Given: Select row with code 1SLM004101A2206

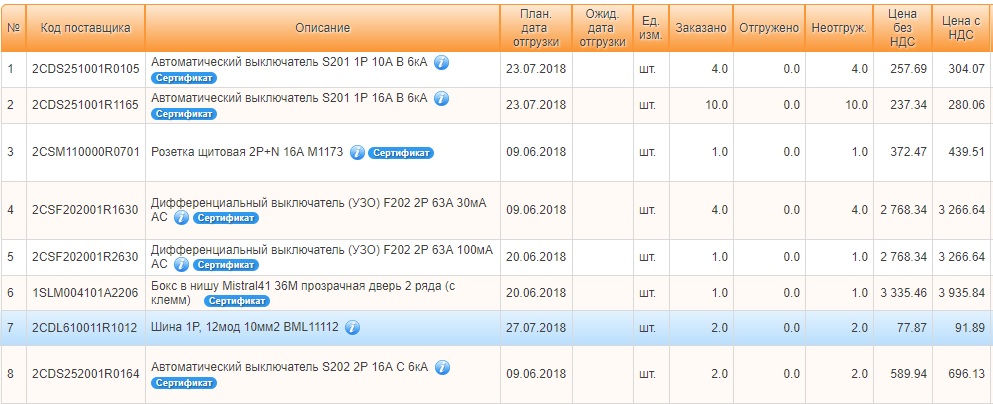Looking at the screenshot, I should [496, 293].
